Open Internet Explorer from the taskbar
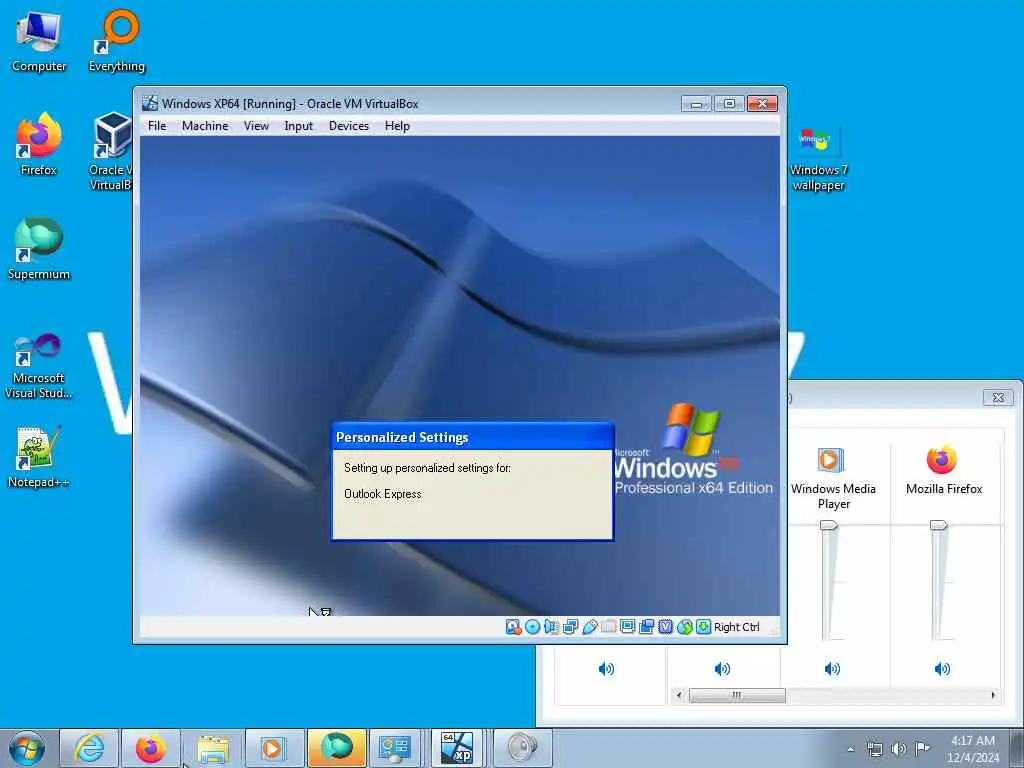 point(89,748)
